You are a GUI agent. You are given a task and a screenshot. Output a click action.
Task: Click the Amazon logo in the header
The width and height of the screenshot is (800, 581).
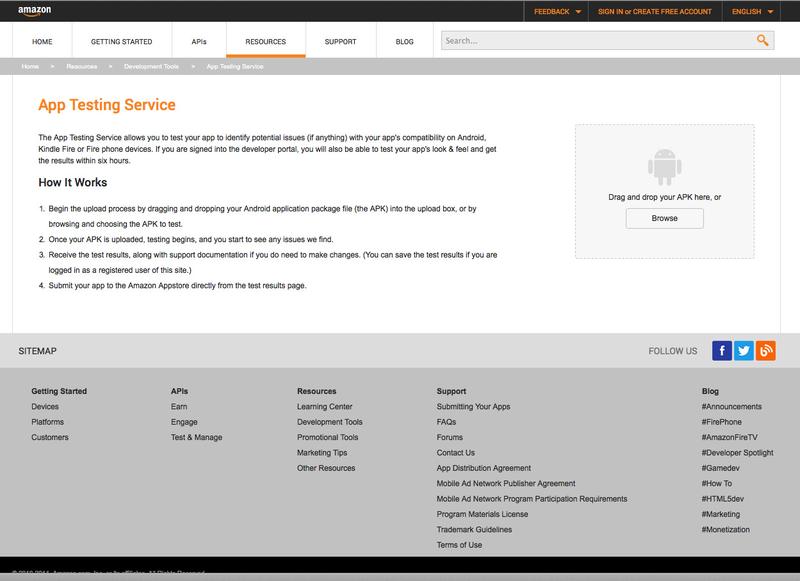(35, 11)
